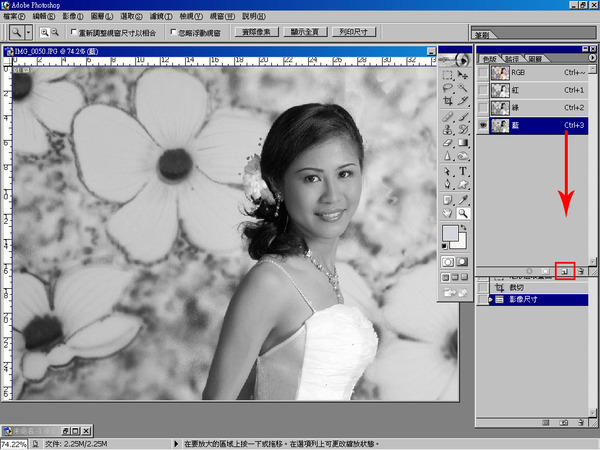The image size is (600, 450).
Task: Pick the Lasso tool
Action: pos(448,88)
